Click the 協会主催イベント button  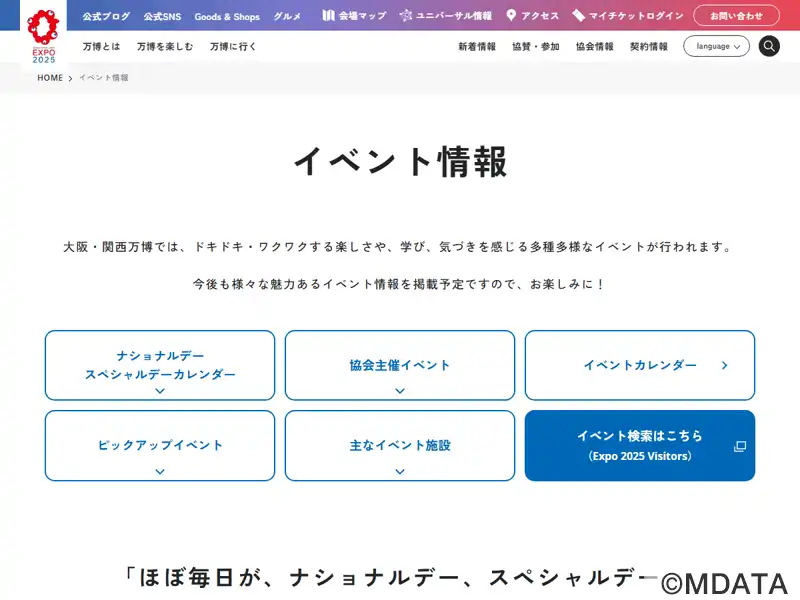click(400, 365)
